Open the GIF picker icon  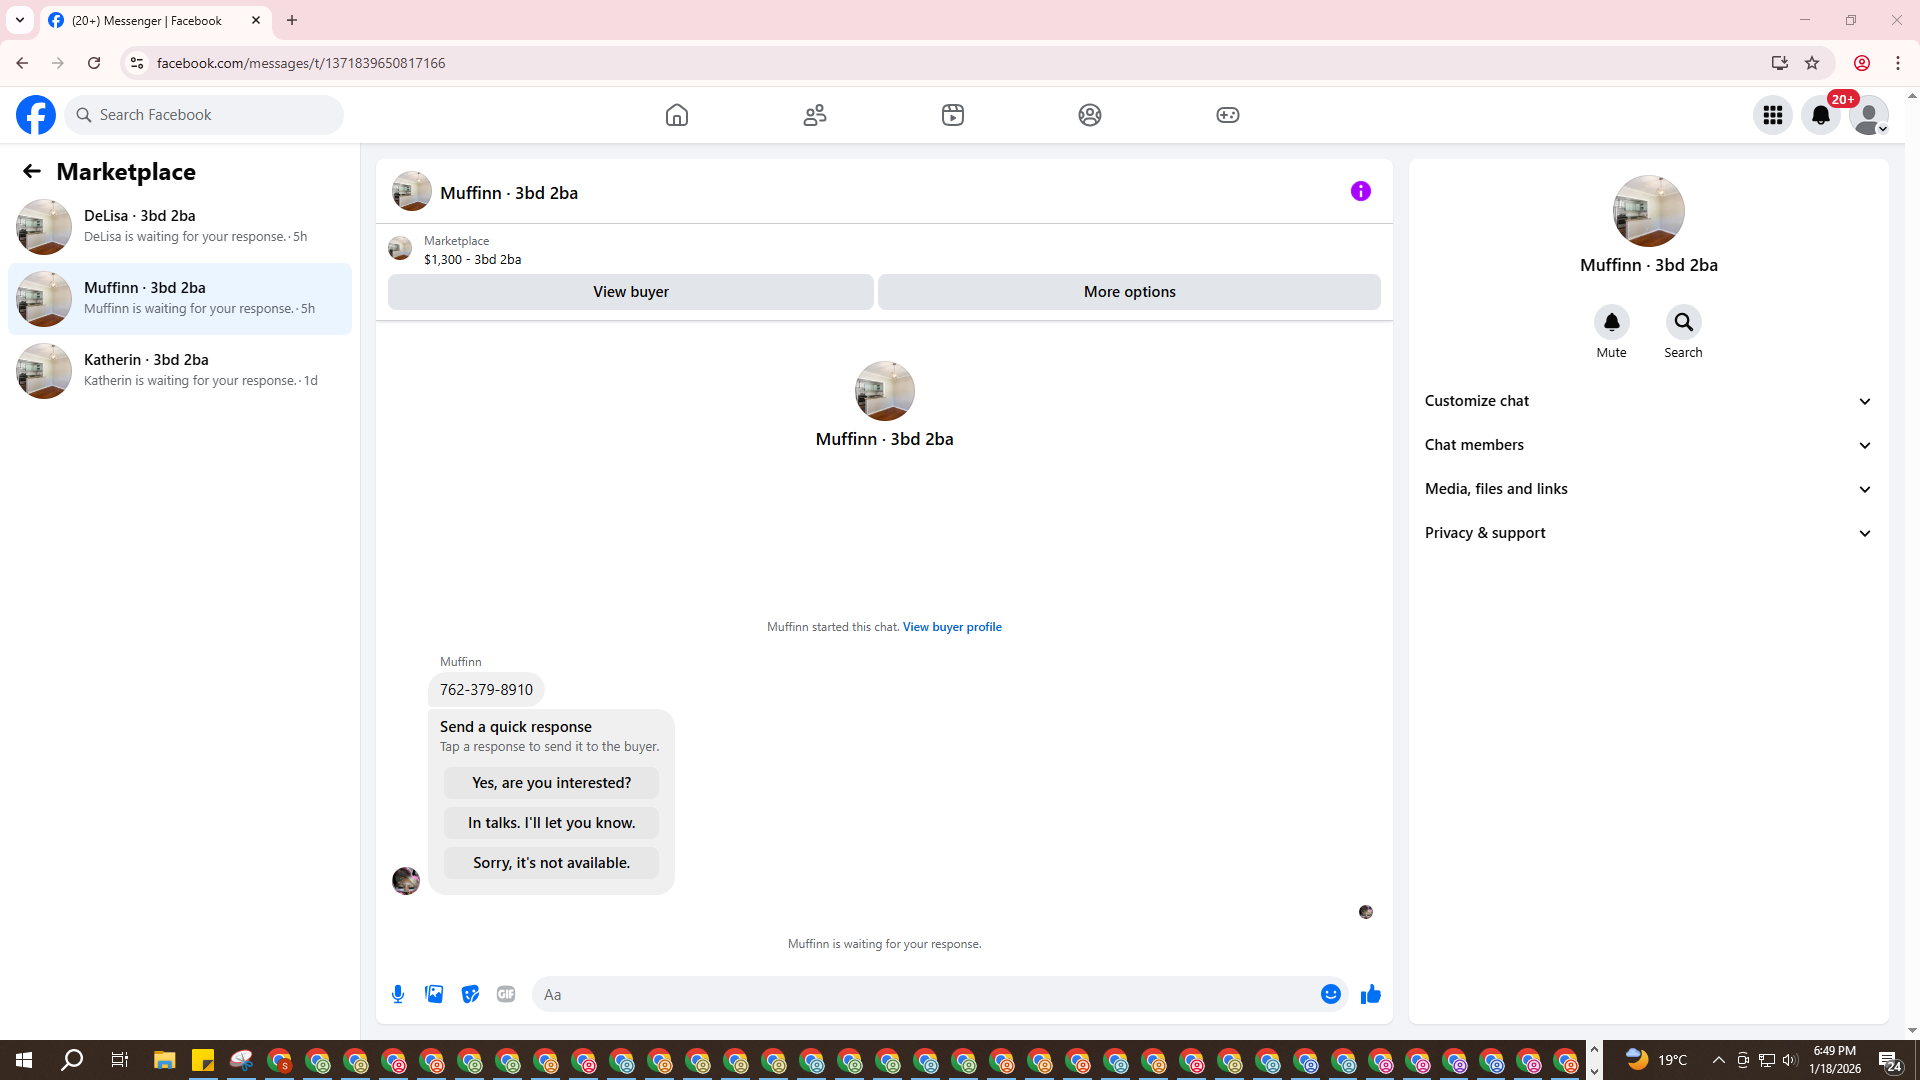click(x=506, y=994)
